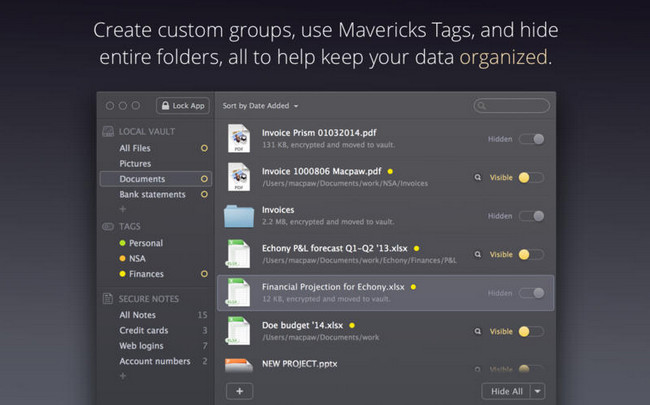The height and width of the screenshot is (405, 650).
Task: Toggle visibility of Invoice Prism 01032014.pdf
Action: pos(532,139)
